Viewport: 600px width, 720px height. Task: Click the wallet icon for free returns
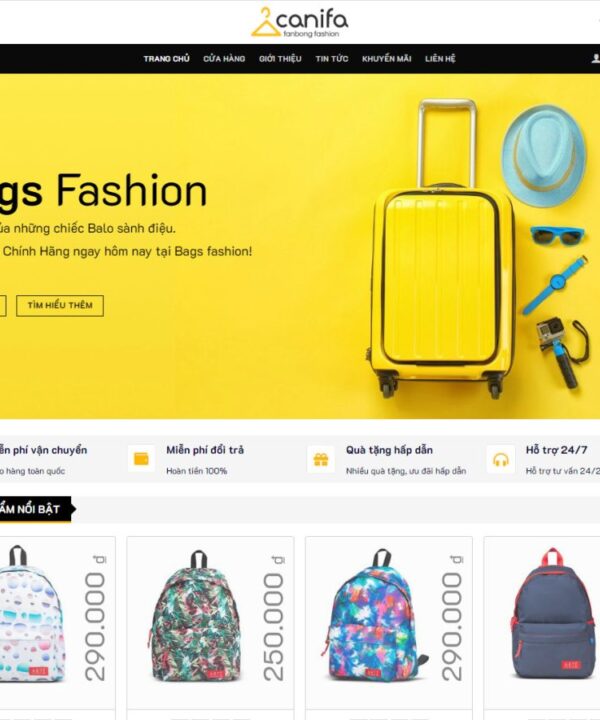[x=141, y=459]
